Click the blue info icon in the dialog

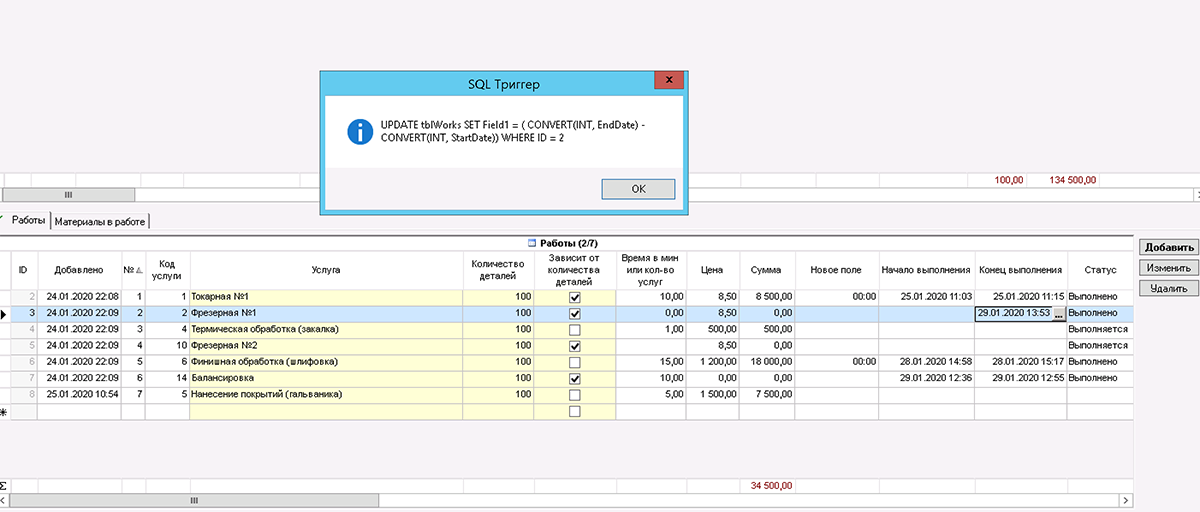[x=359, y=131]
